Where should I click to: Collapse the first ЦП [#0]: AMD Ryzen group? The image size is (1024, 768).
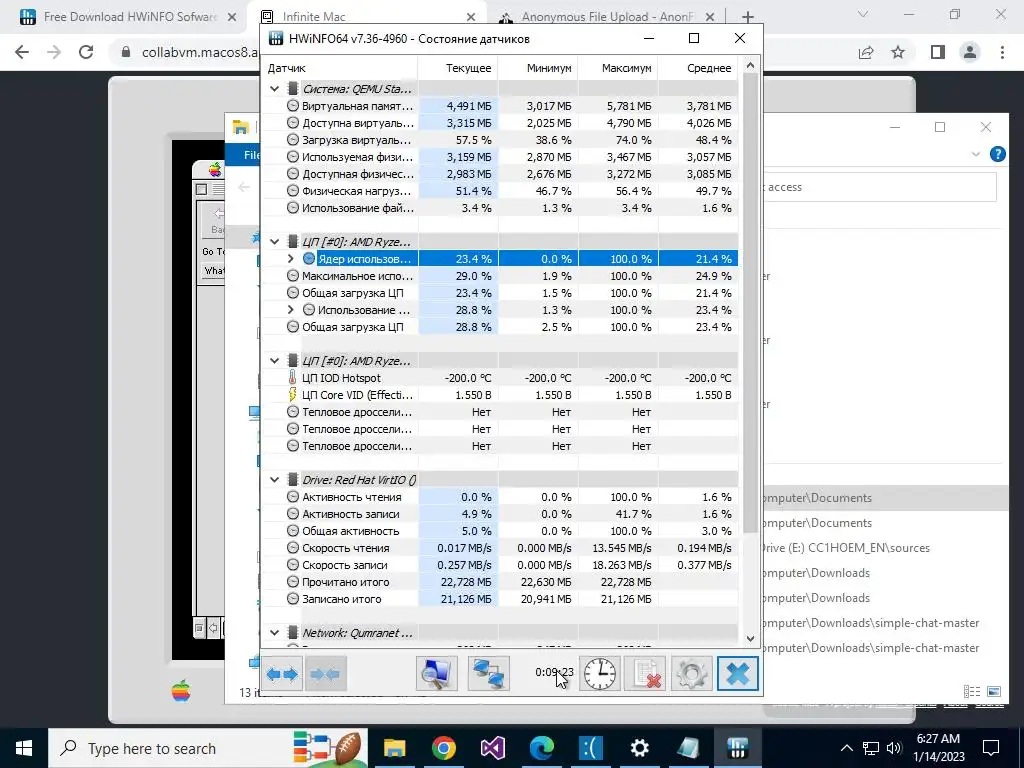click(x=275, y=242)
